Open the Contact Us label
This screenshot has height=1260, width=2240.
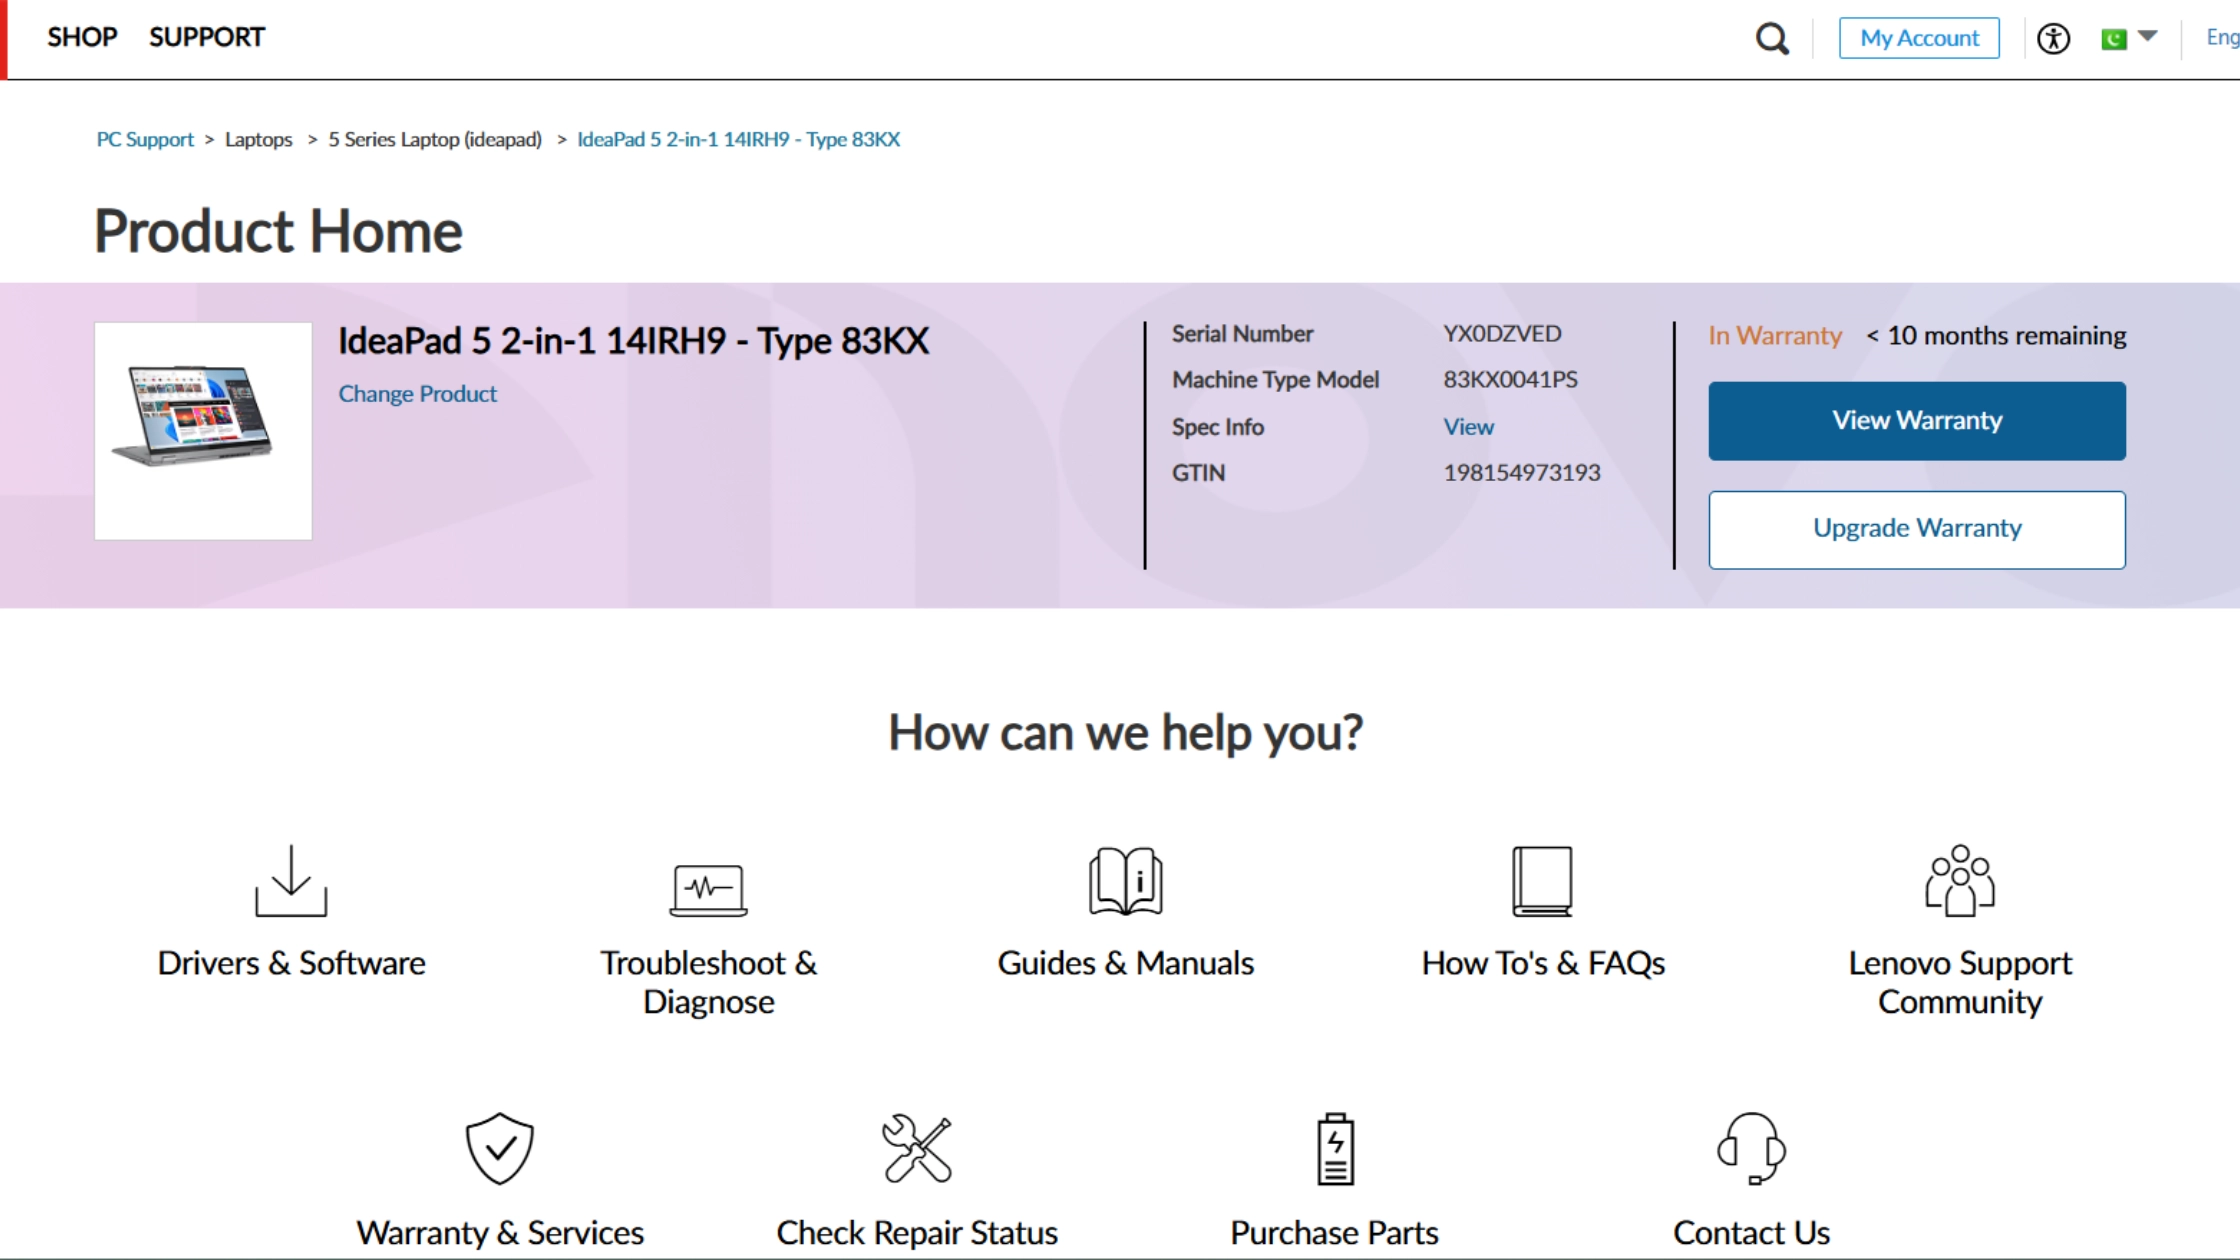click(1751, 1233)
